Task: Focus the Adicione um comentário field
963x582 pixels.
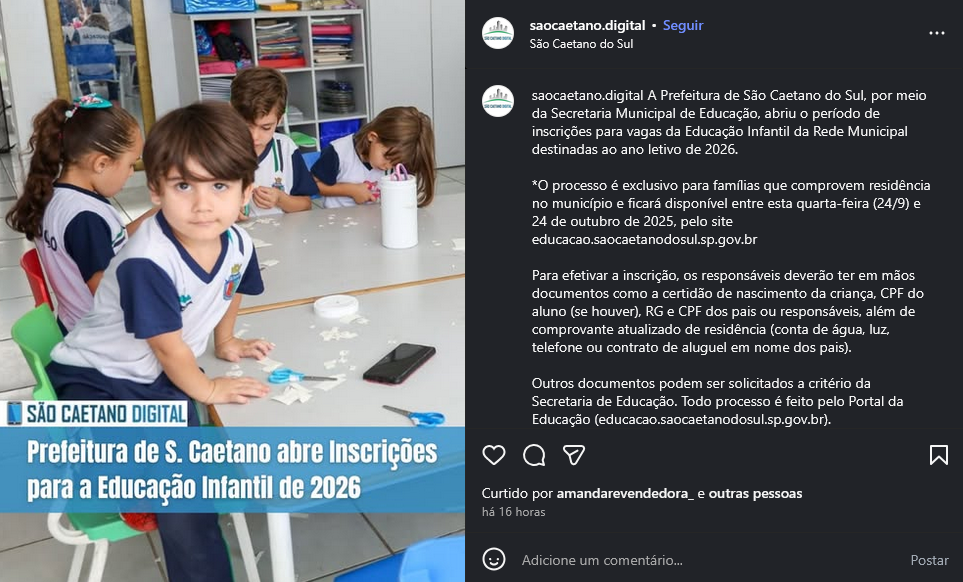Action: coord(706,560)
